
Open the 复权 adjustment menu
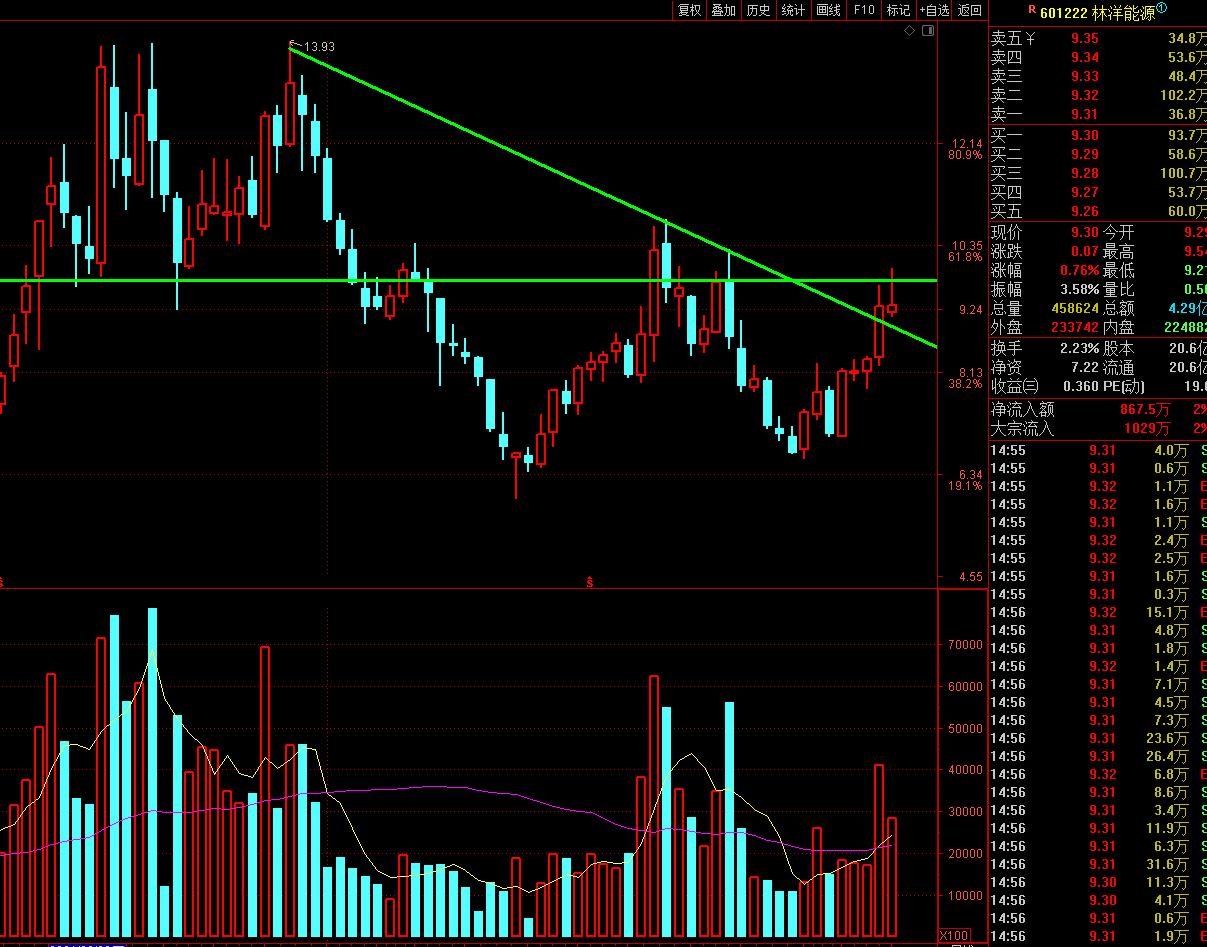690,10
